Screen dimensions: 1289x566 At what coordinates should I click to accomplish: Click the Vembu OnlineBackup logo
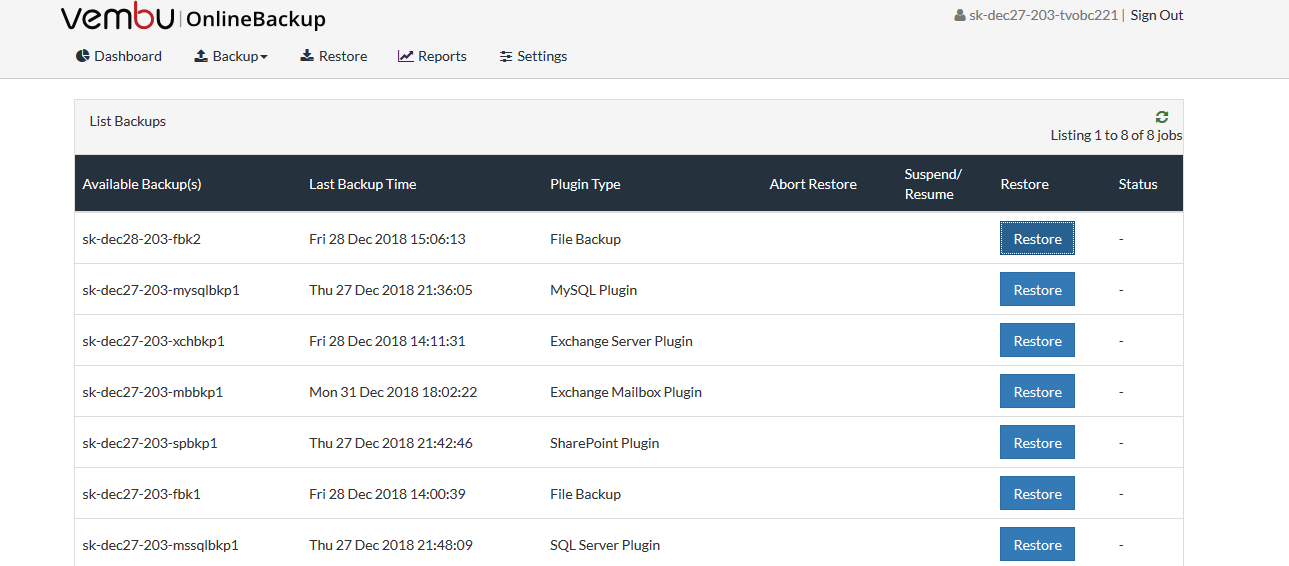point(193,18)
